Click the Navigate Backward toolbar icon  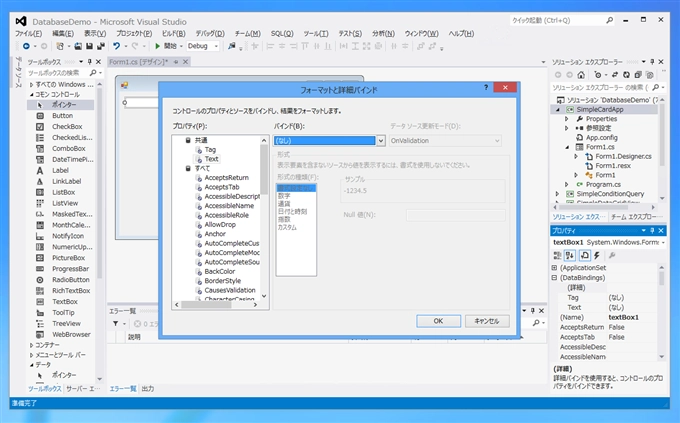click(26, 46)
